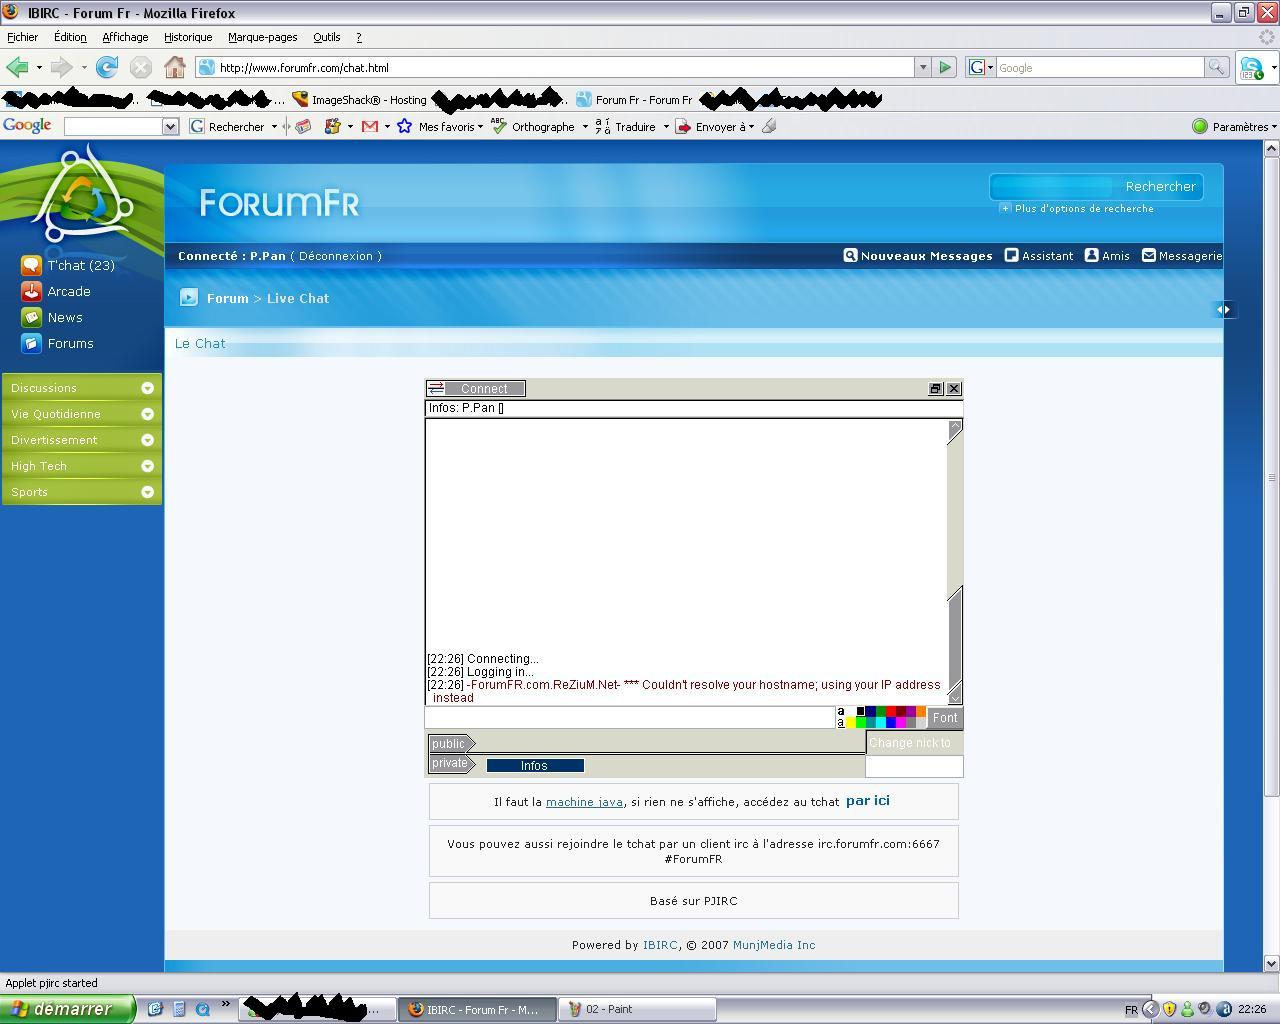Screen dimensions: 1280x1024
Task: Open the Marque-pages menu
Action: coord(262,37)
